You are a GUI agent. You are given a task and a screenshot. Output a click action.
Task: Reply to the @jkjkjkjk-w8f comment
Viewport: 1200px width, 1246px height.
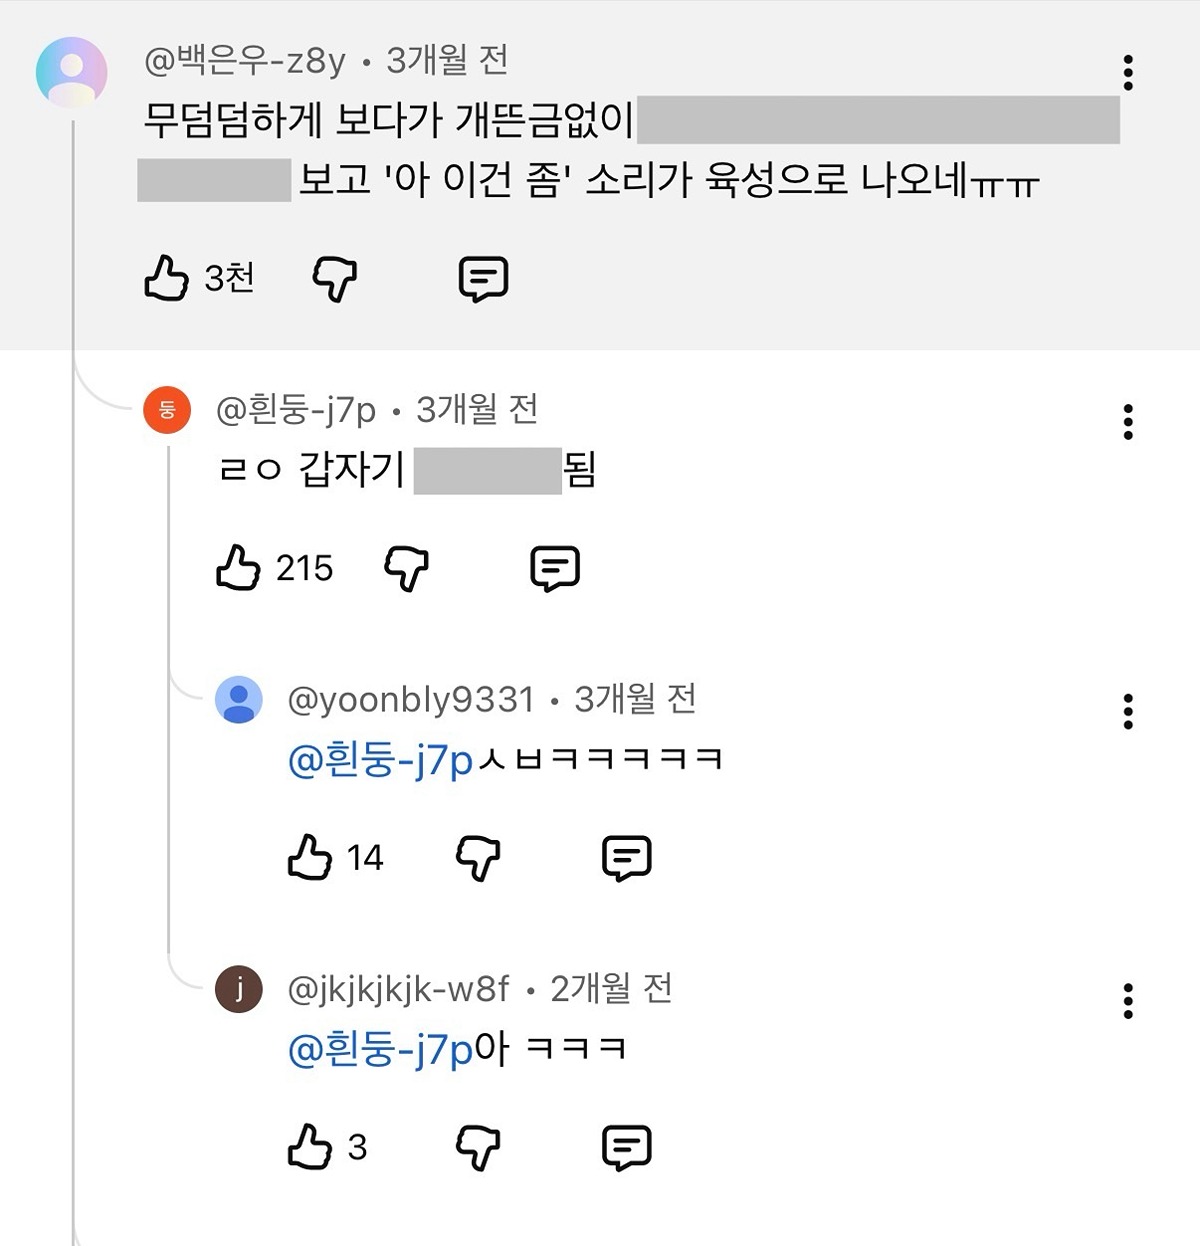tap(627, 1148)
